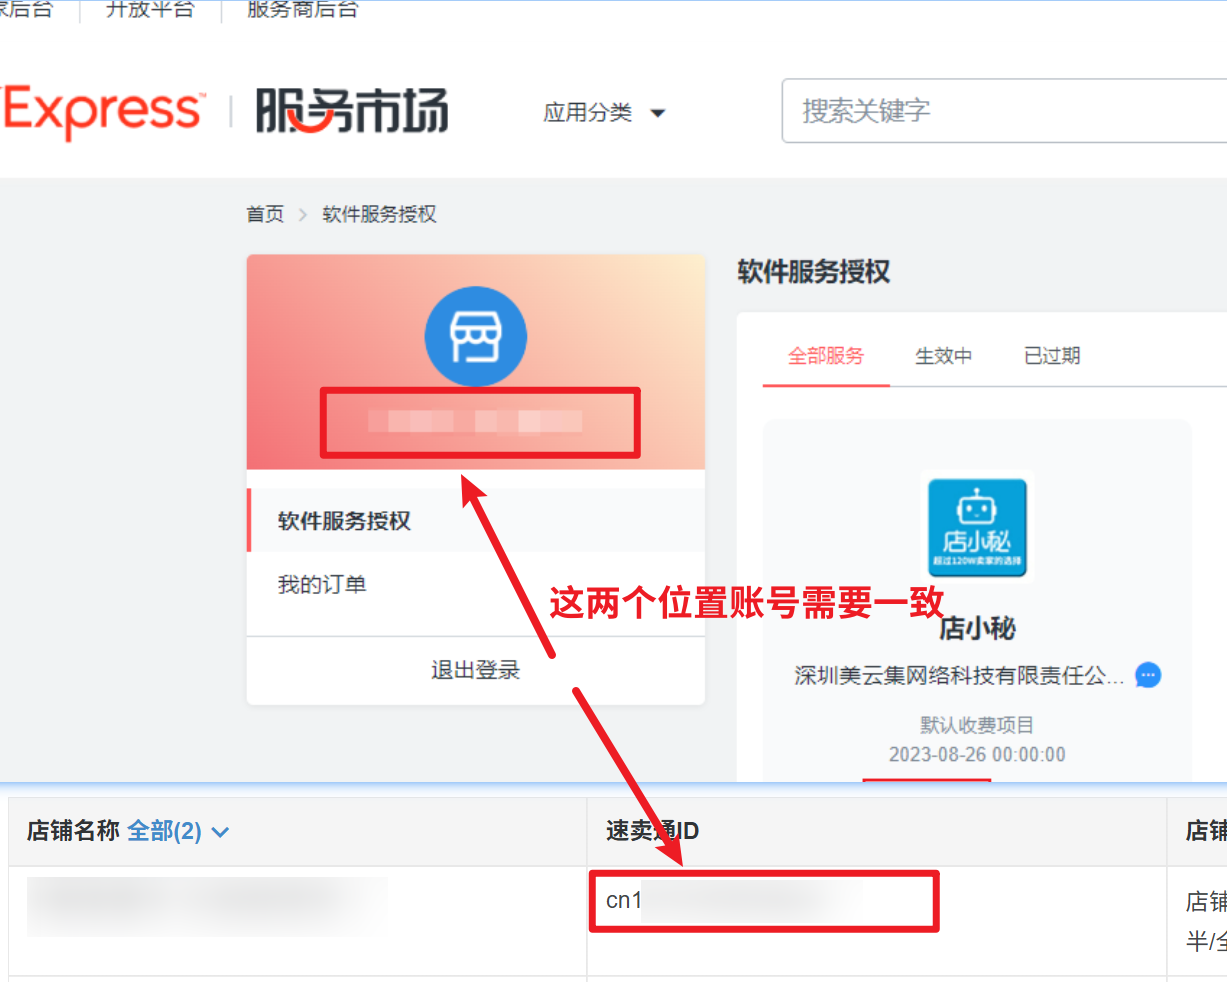This screenshot has height=982, width=1227.
Task: Select 软件服务授权 in the sidebar
Action: click(x=476, y=520)
